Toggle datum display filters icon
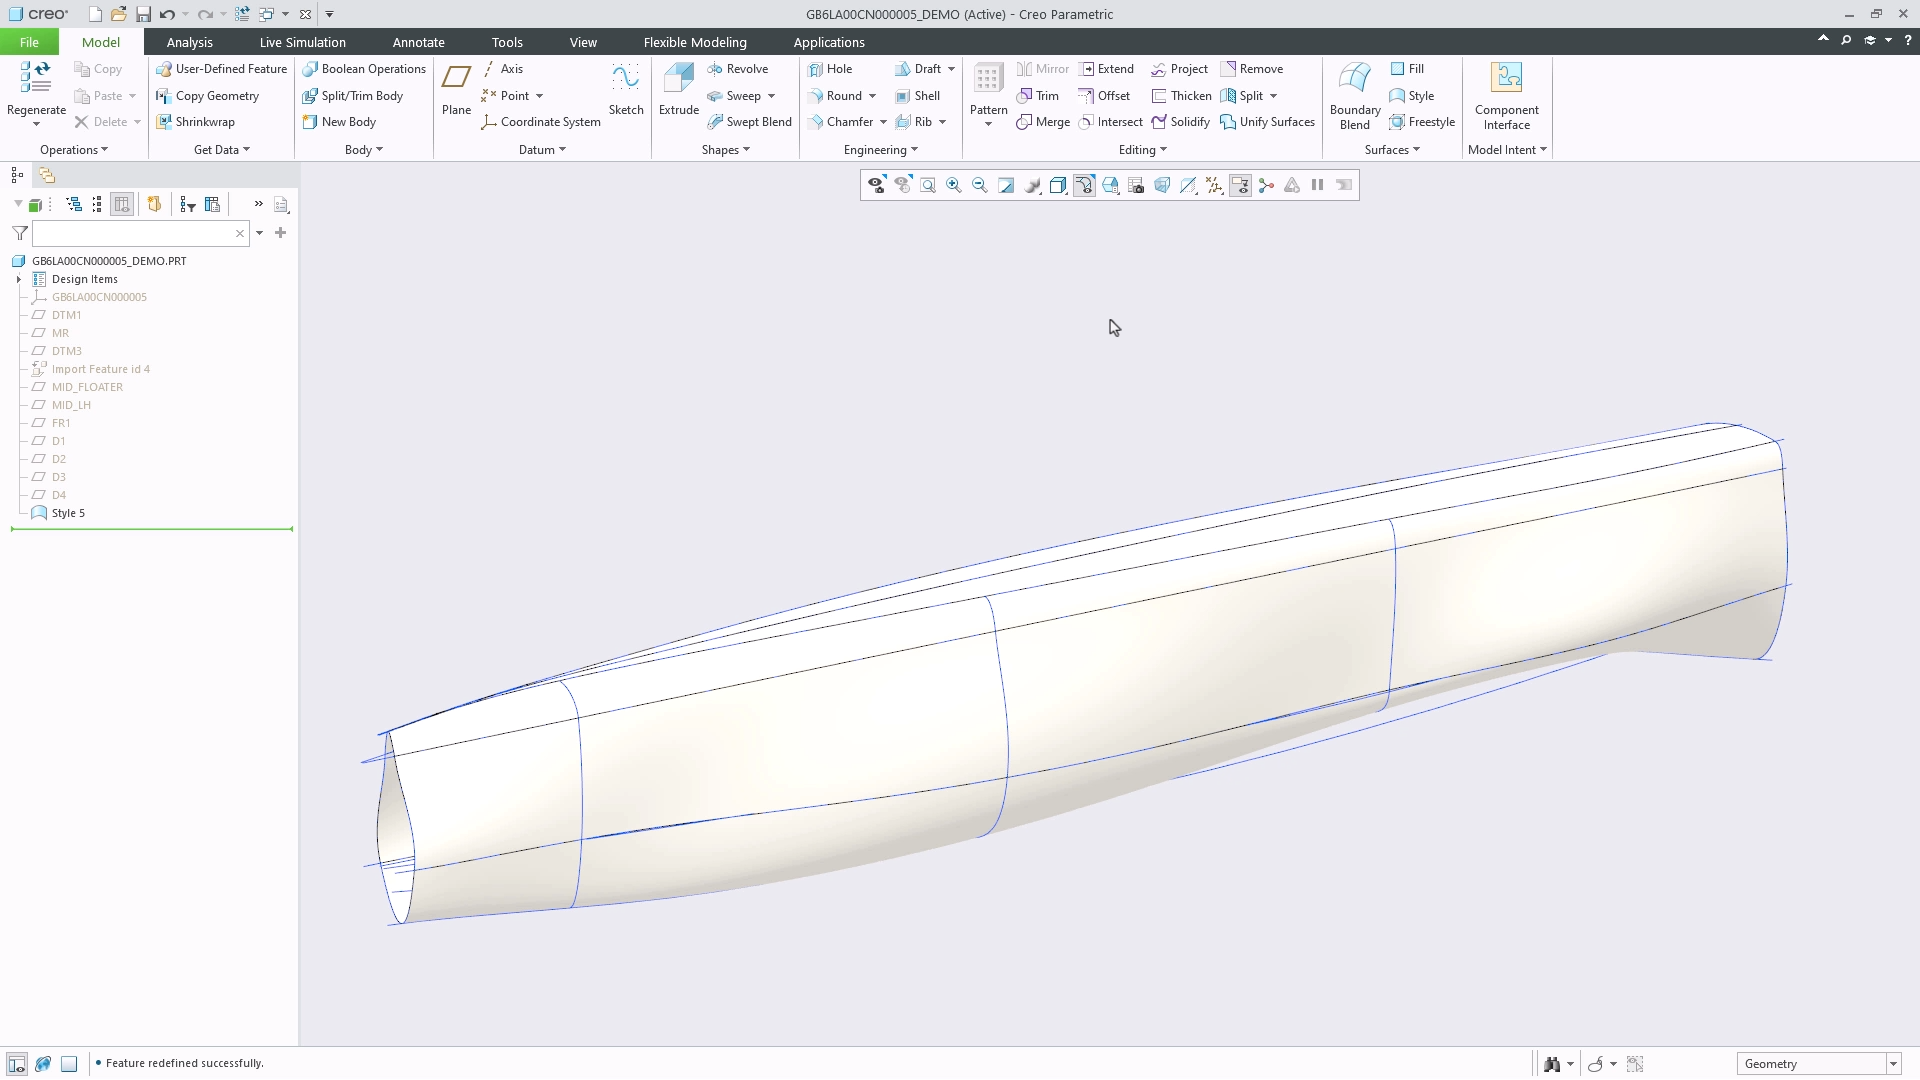Viewport: 1920px width, 1080px height. (1214, 185)
